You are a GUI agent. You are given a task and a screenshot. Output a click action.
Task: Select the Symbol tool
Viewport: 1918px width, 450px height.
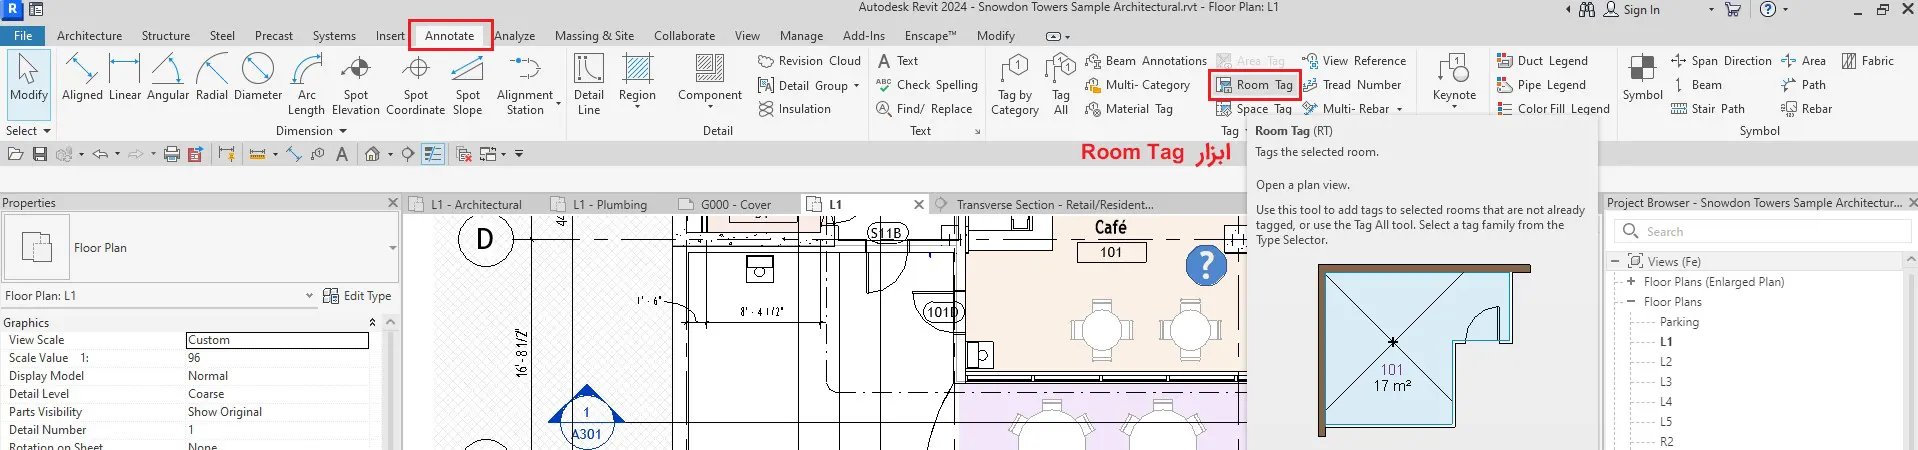click(1642, 78)
